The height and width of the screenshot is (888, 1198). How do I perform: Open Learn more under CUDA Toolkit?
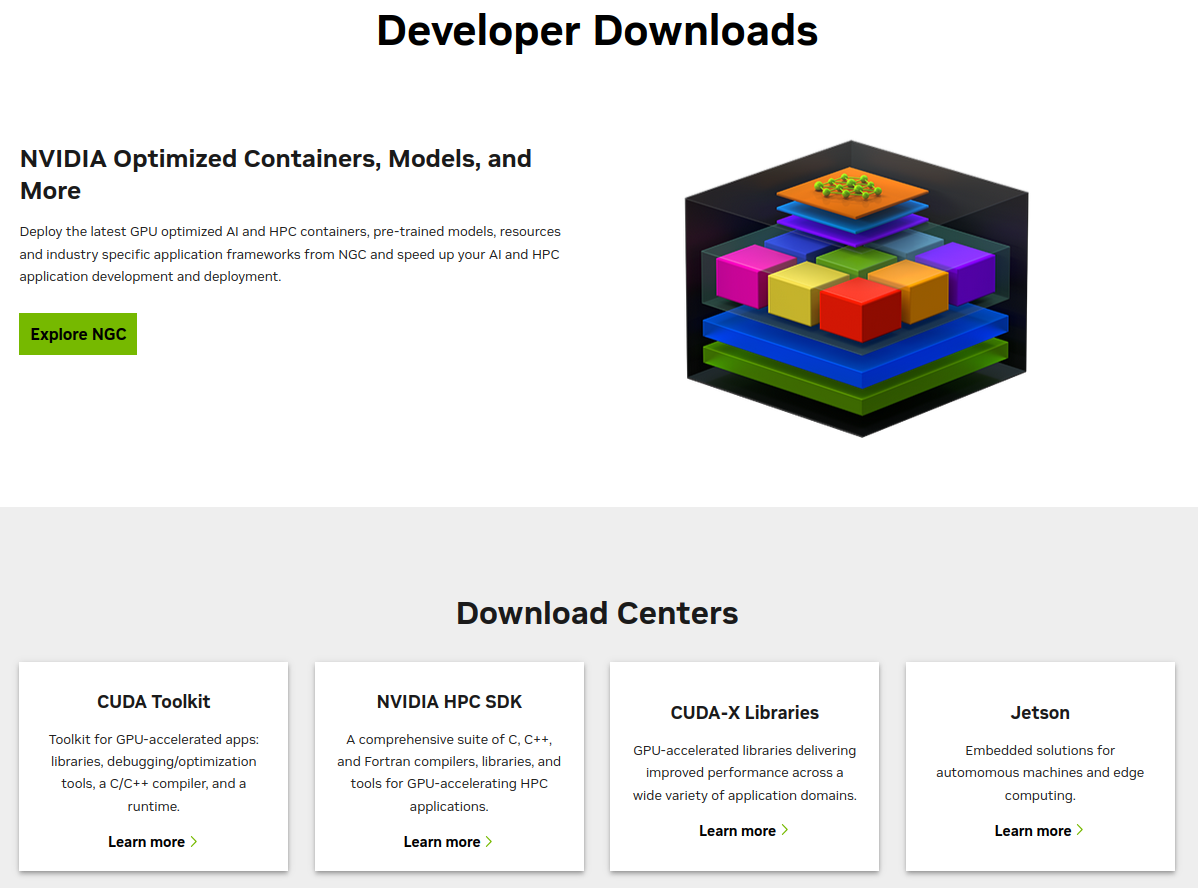pos(146,842)
